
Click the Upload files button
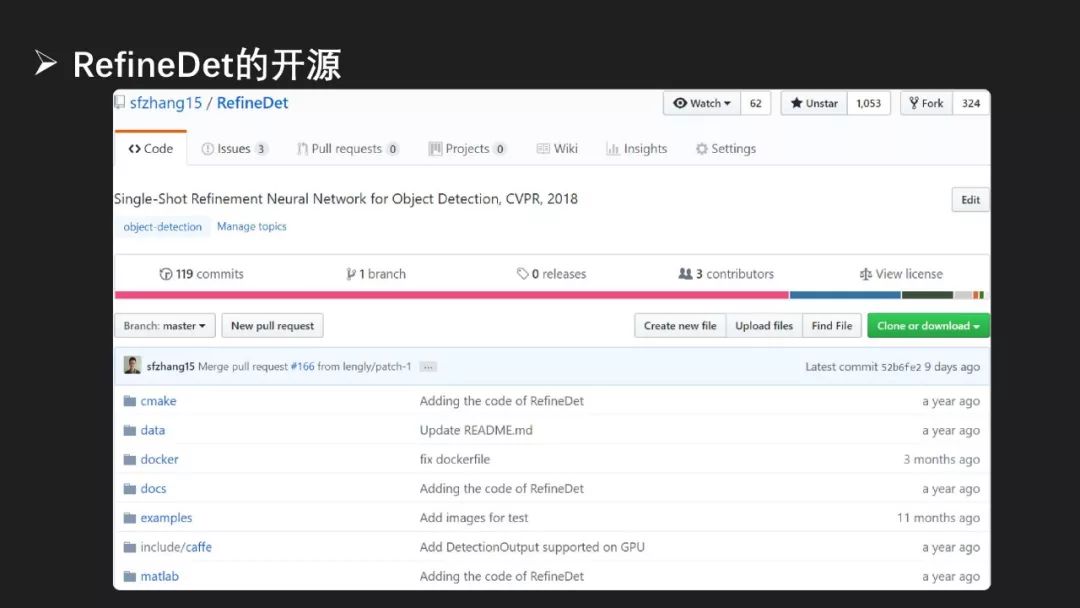(764, 326)
